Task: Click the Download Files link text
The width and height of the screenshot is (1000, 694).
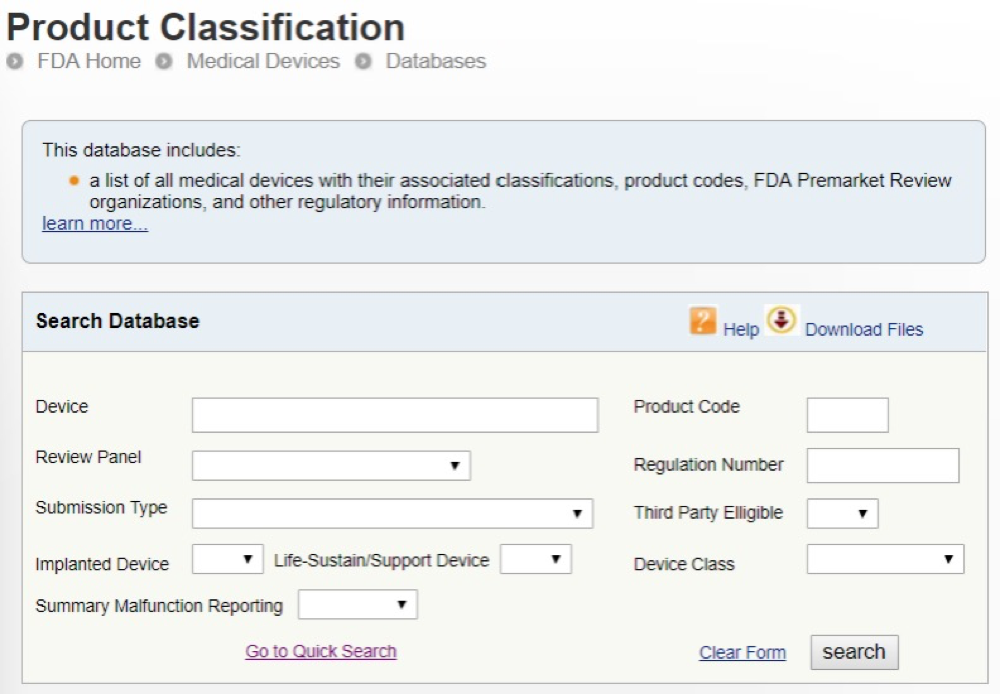Action: (864, 330)
